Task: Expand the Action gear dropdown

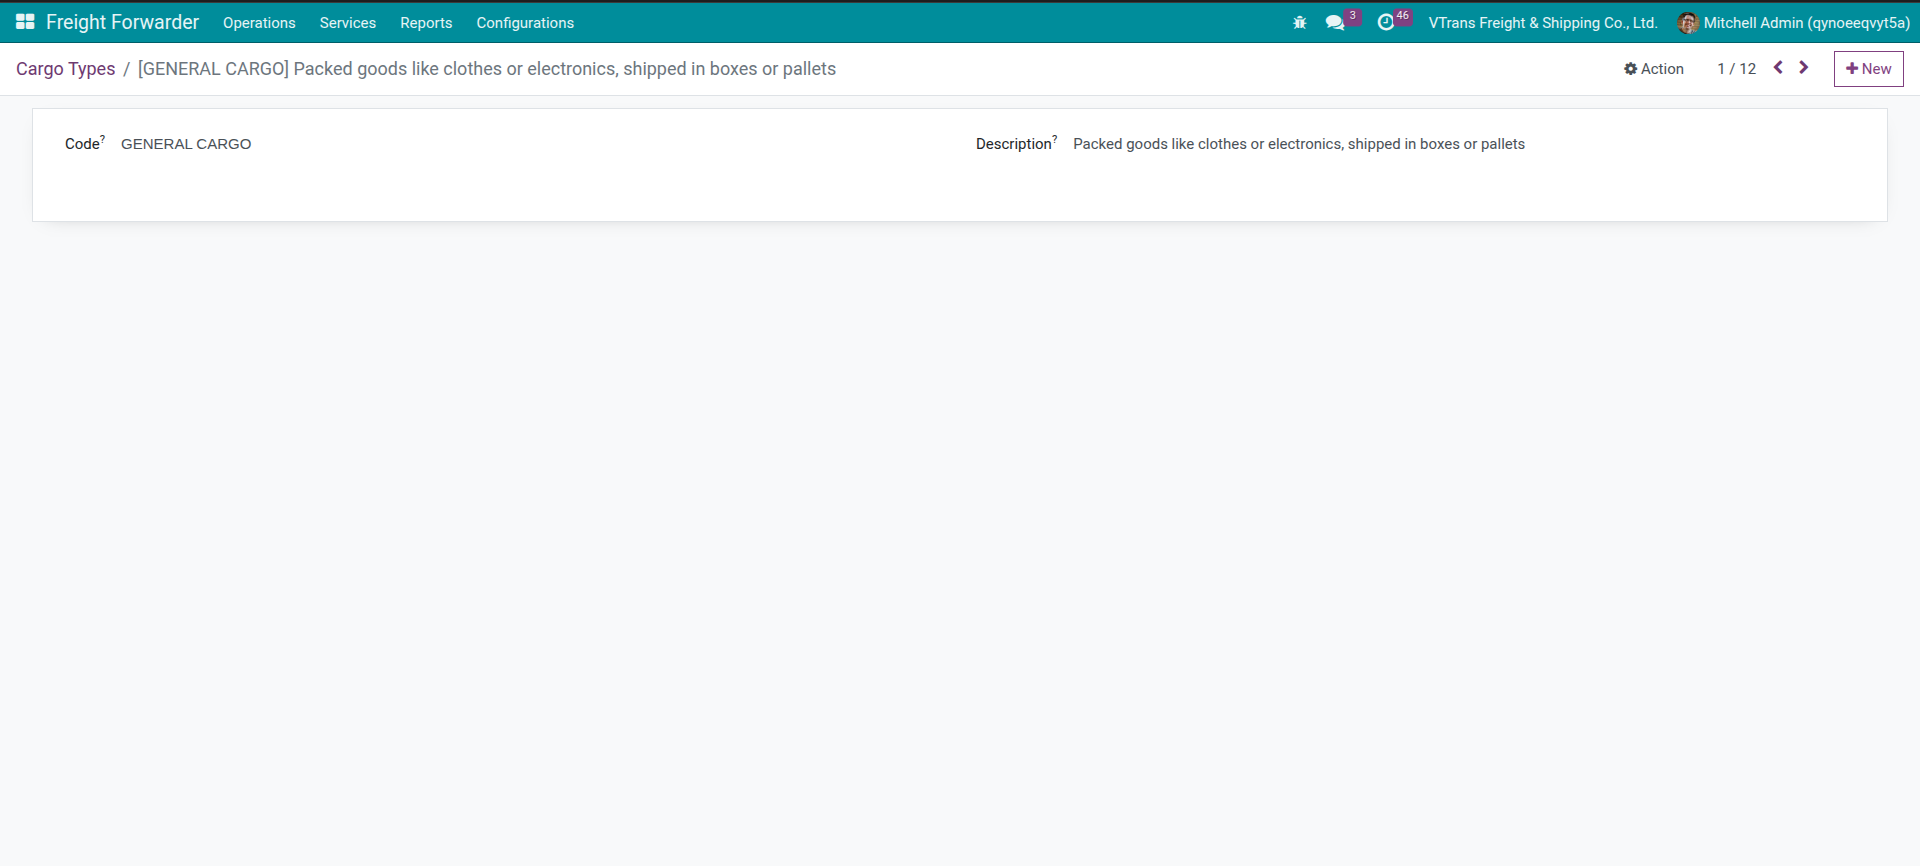Action: coord(1653,69)
